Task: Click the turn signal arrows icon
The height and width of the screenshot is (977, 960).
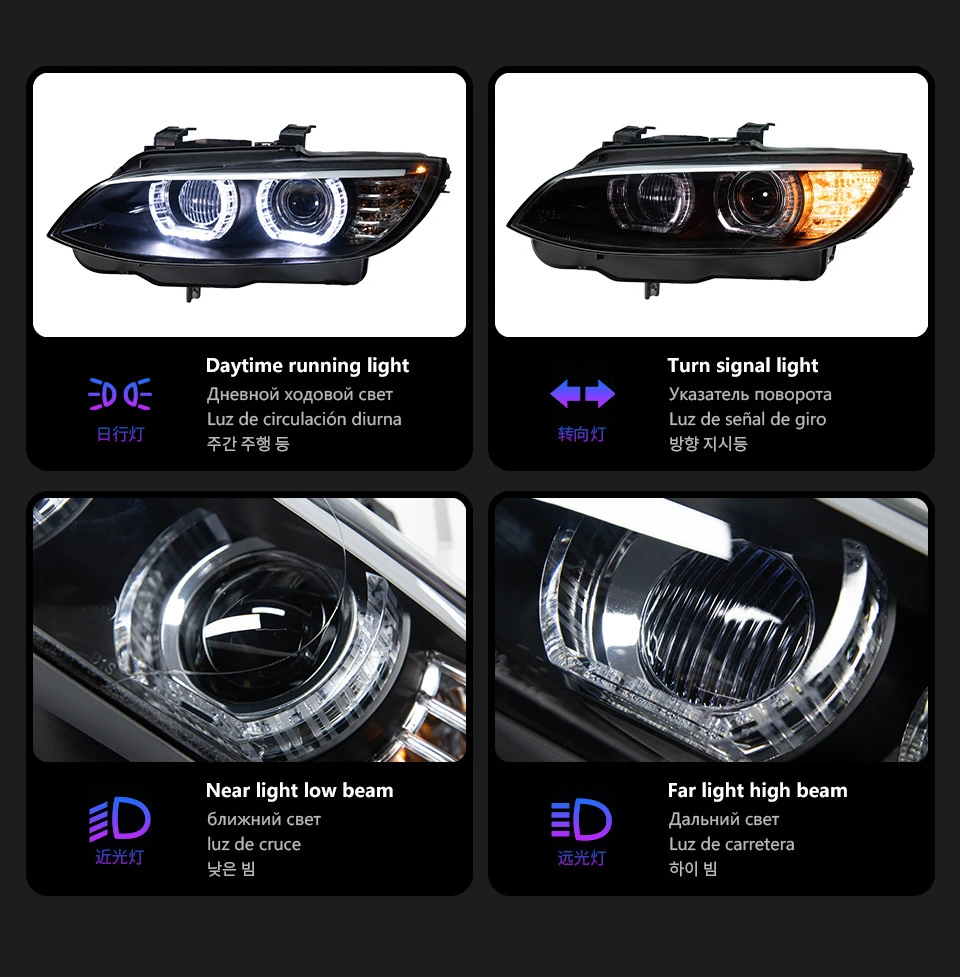Action: point(582,394)
